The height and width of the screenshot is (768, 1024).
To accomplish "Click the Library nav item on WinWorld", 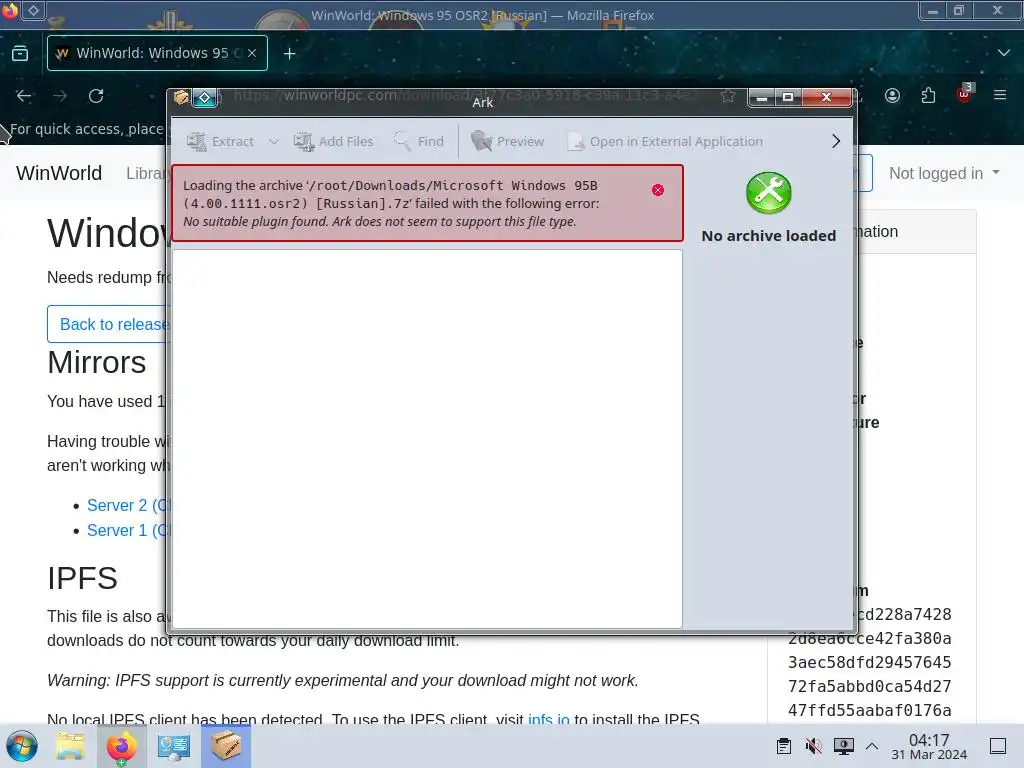I will [x=146, y=173].
